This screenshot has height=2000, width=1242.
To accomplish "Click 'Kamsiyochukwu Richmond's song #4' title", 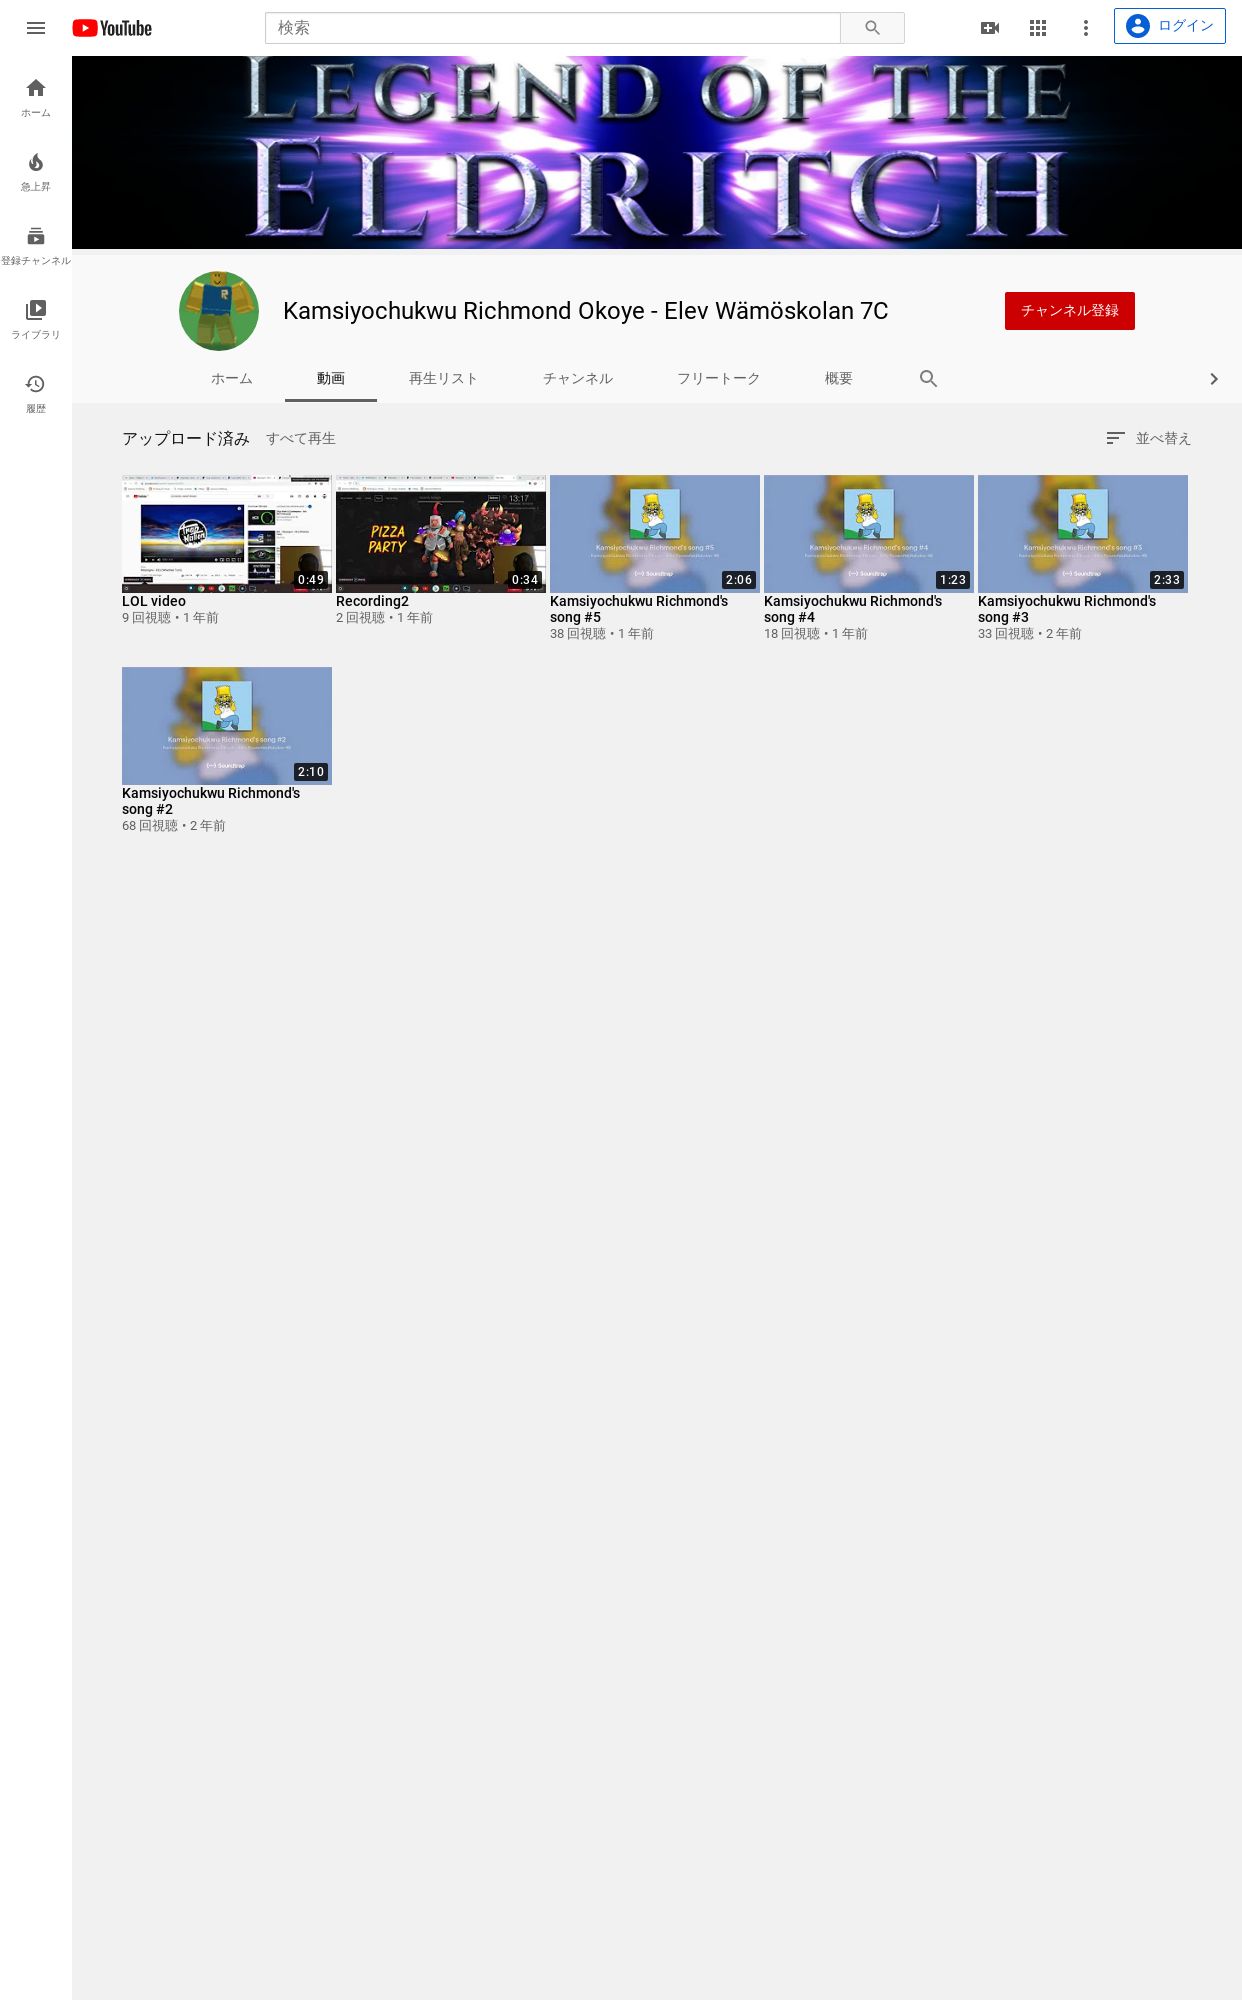I will pos(853,609).
